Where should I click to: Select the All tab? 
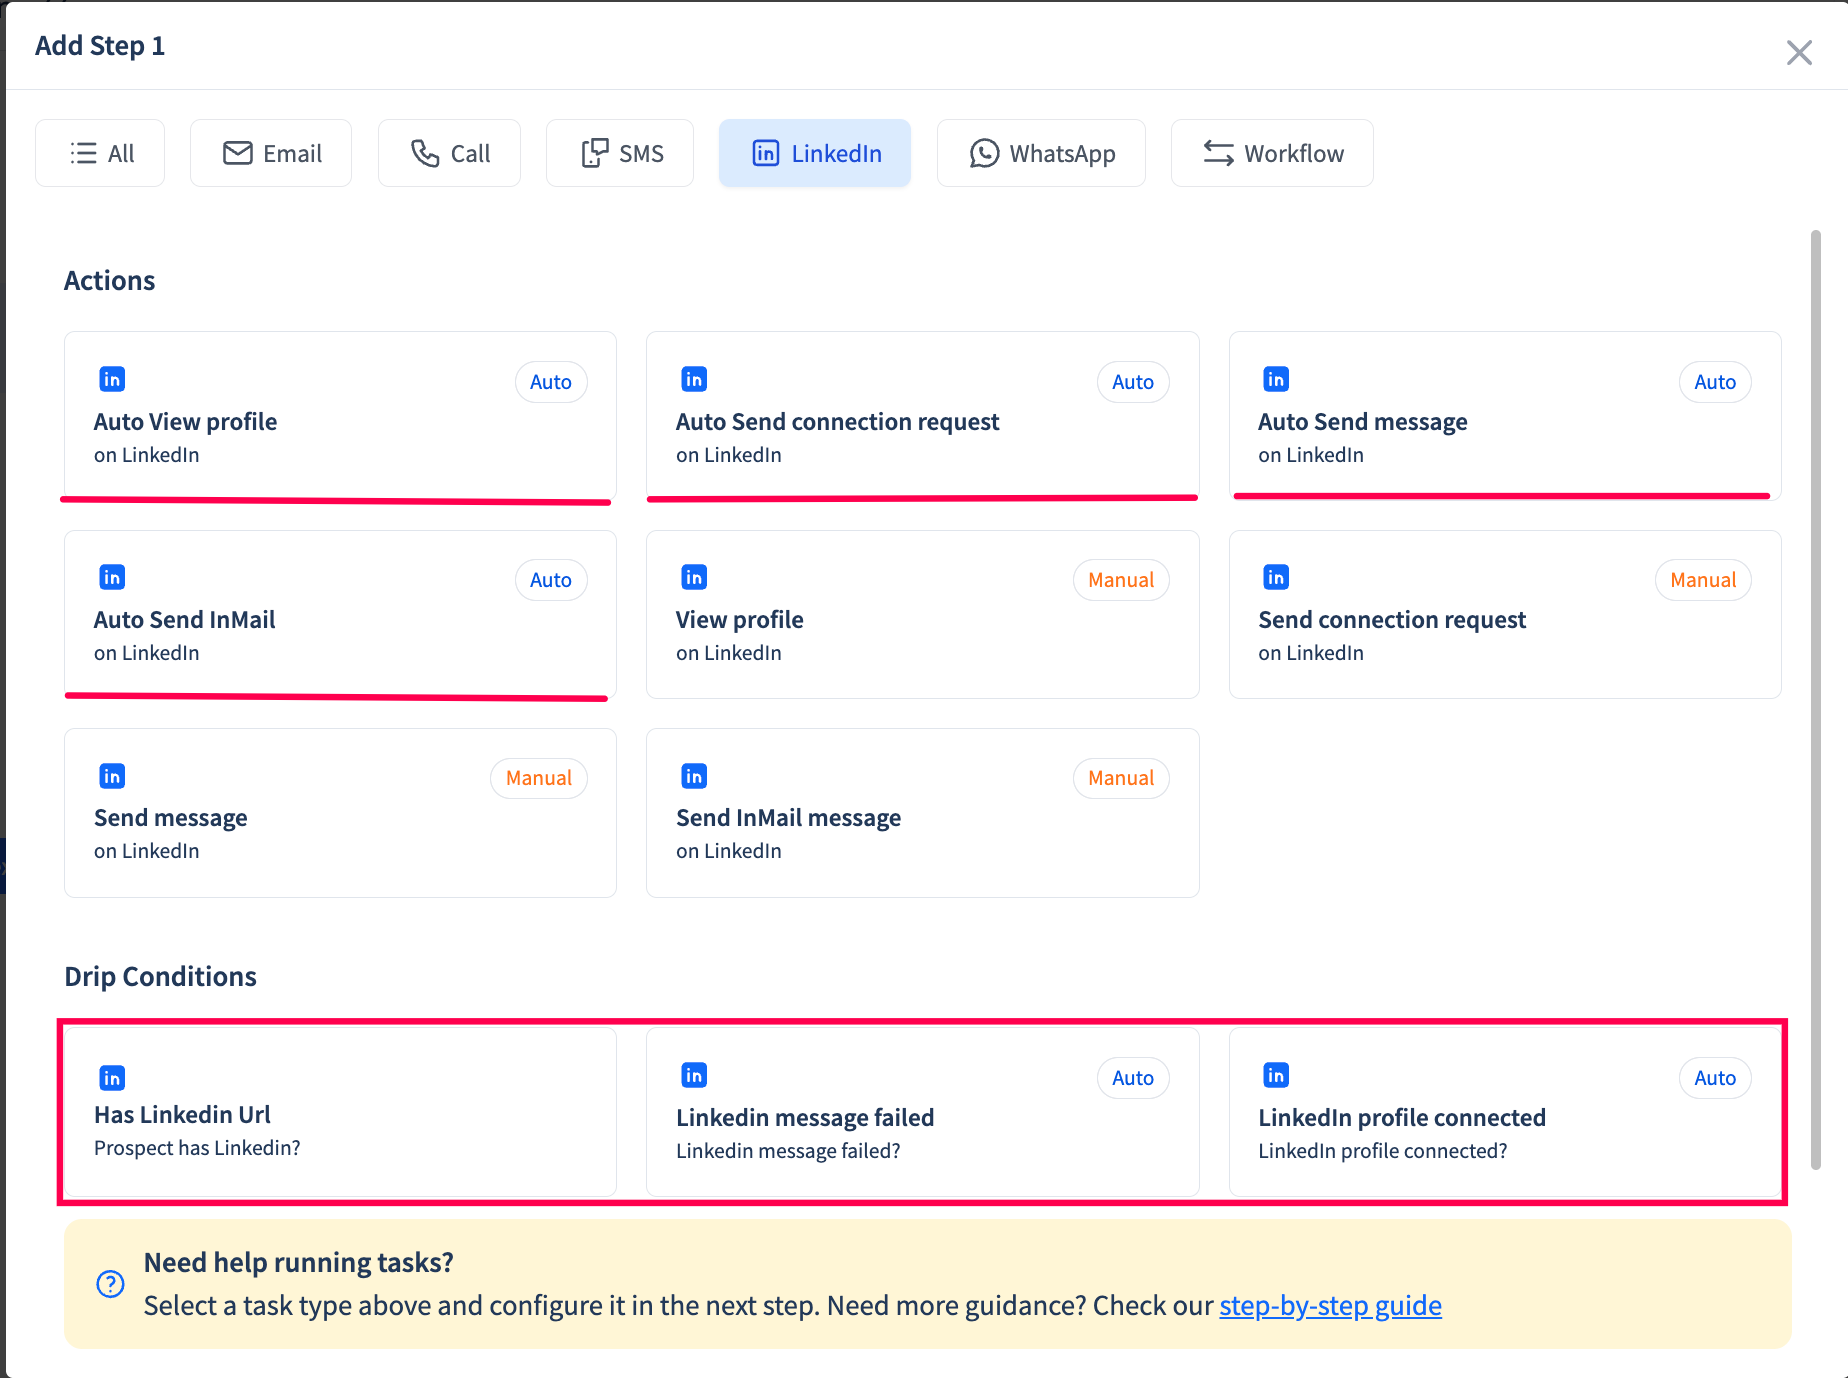point(100,153)
